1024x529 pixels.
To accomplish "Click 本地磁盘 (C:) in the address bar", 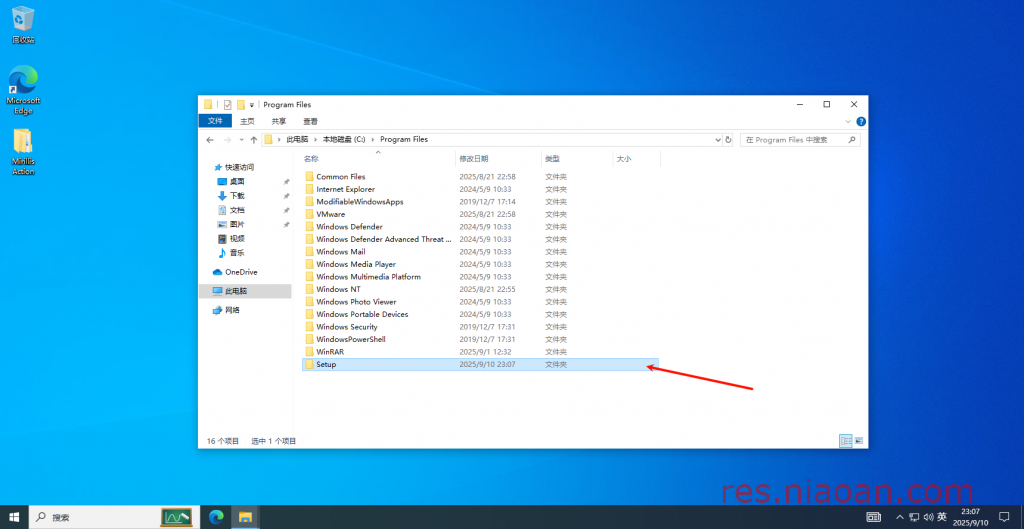I will point(344,140).
